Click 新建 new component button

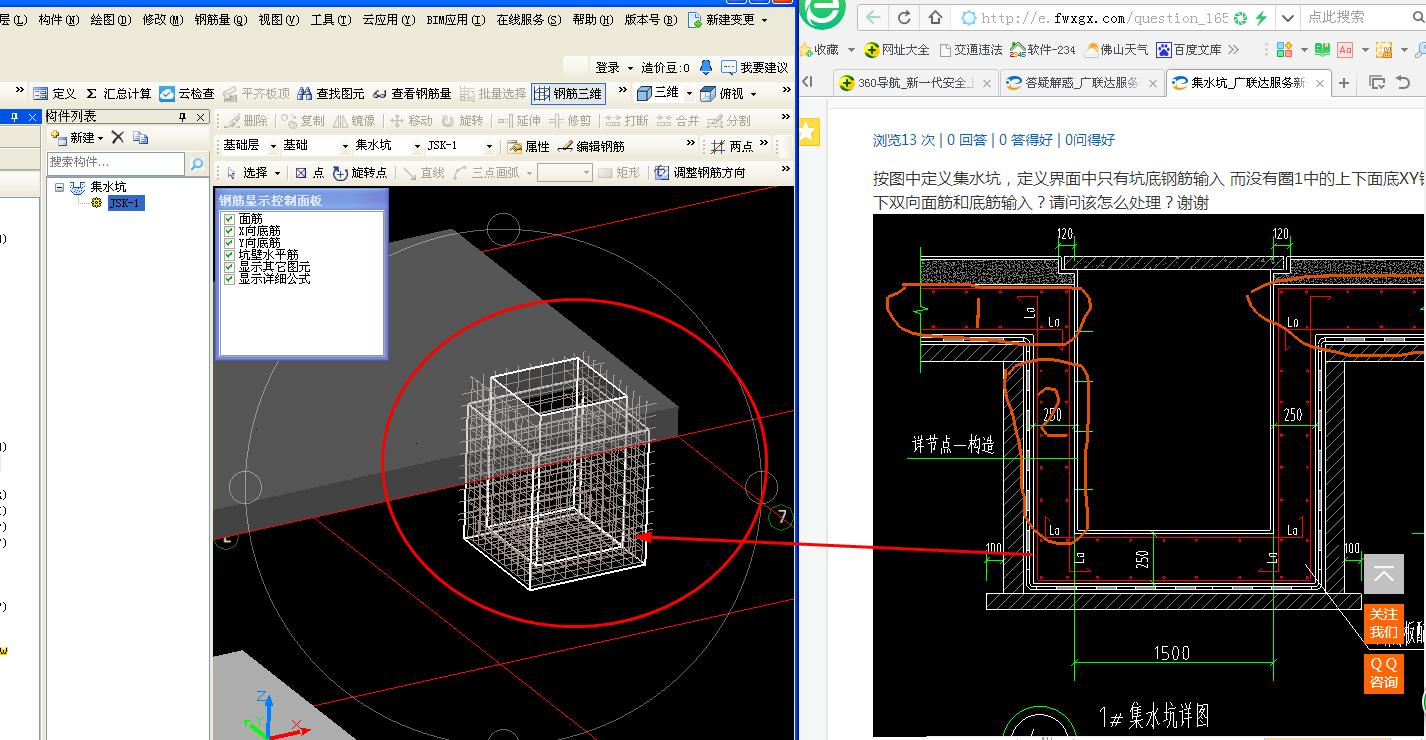[77, 137]
